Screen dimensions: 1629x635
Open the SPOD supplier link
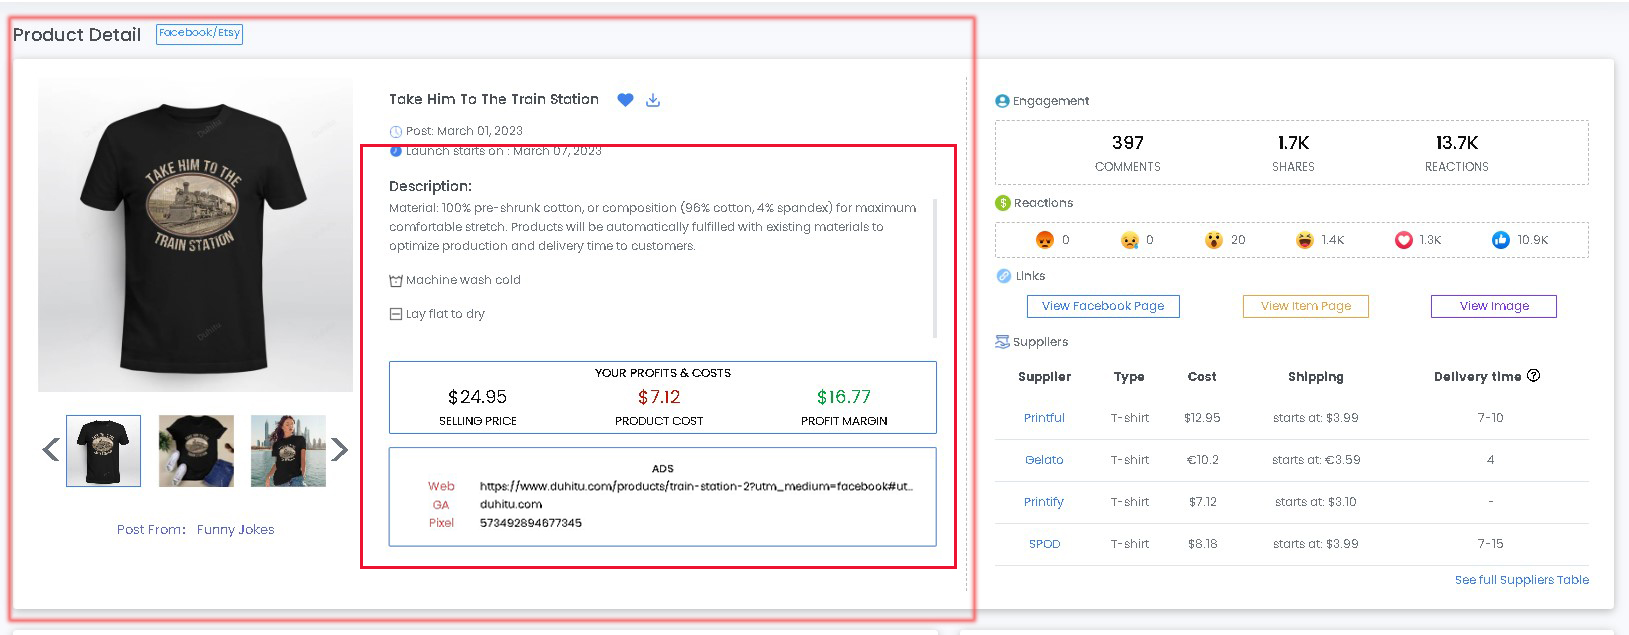pos(1044,544)
